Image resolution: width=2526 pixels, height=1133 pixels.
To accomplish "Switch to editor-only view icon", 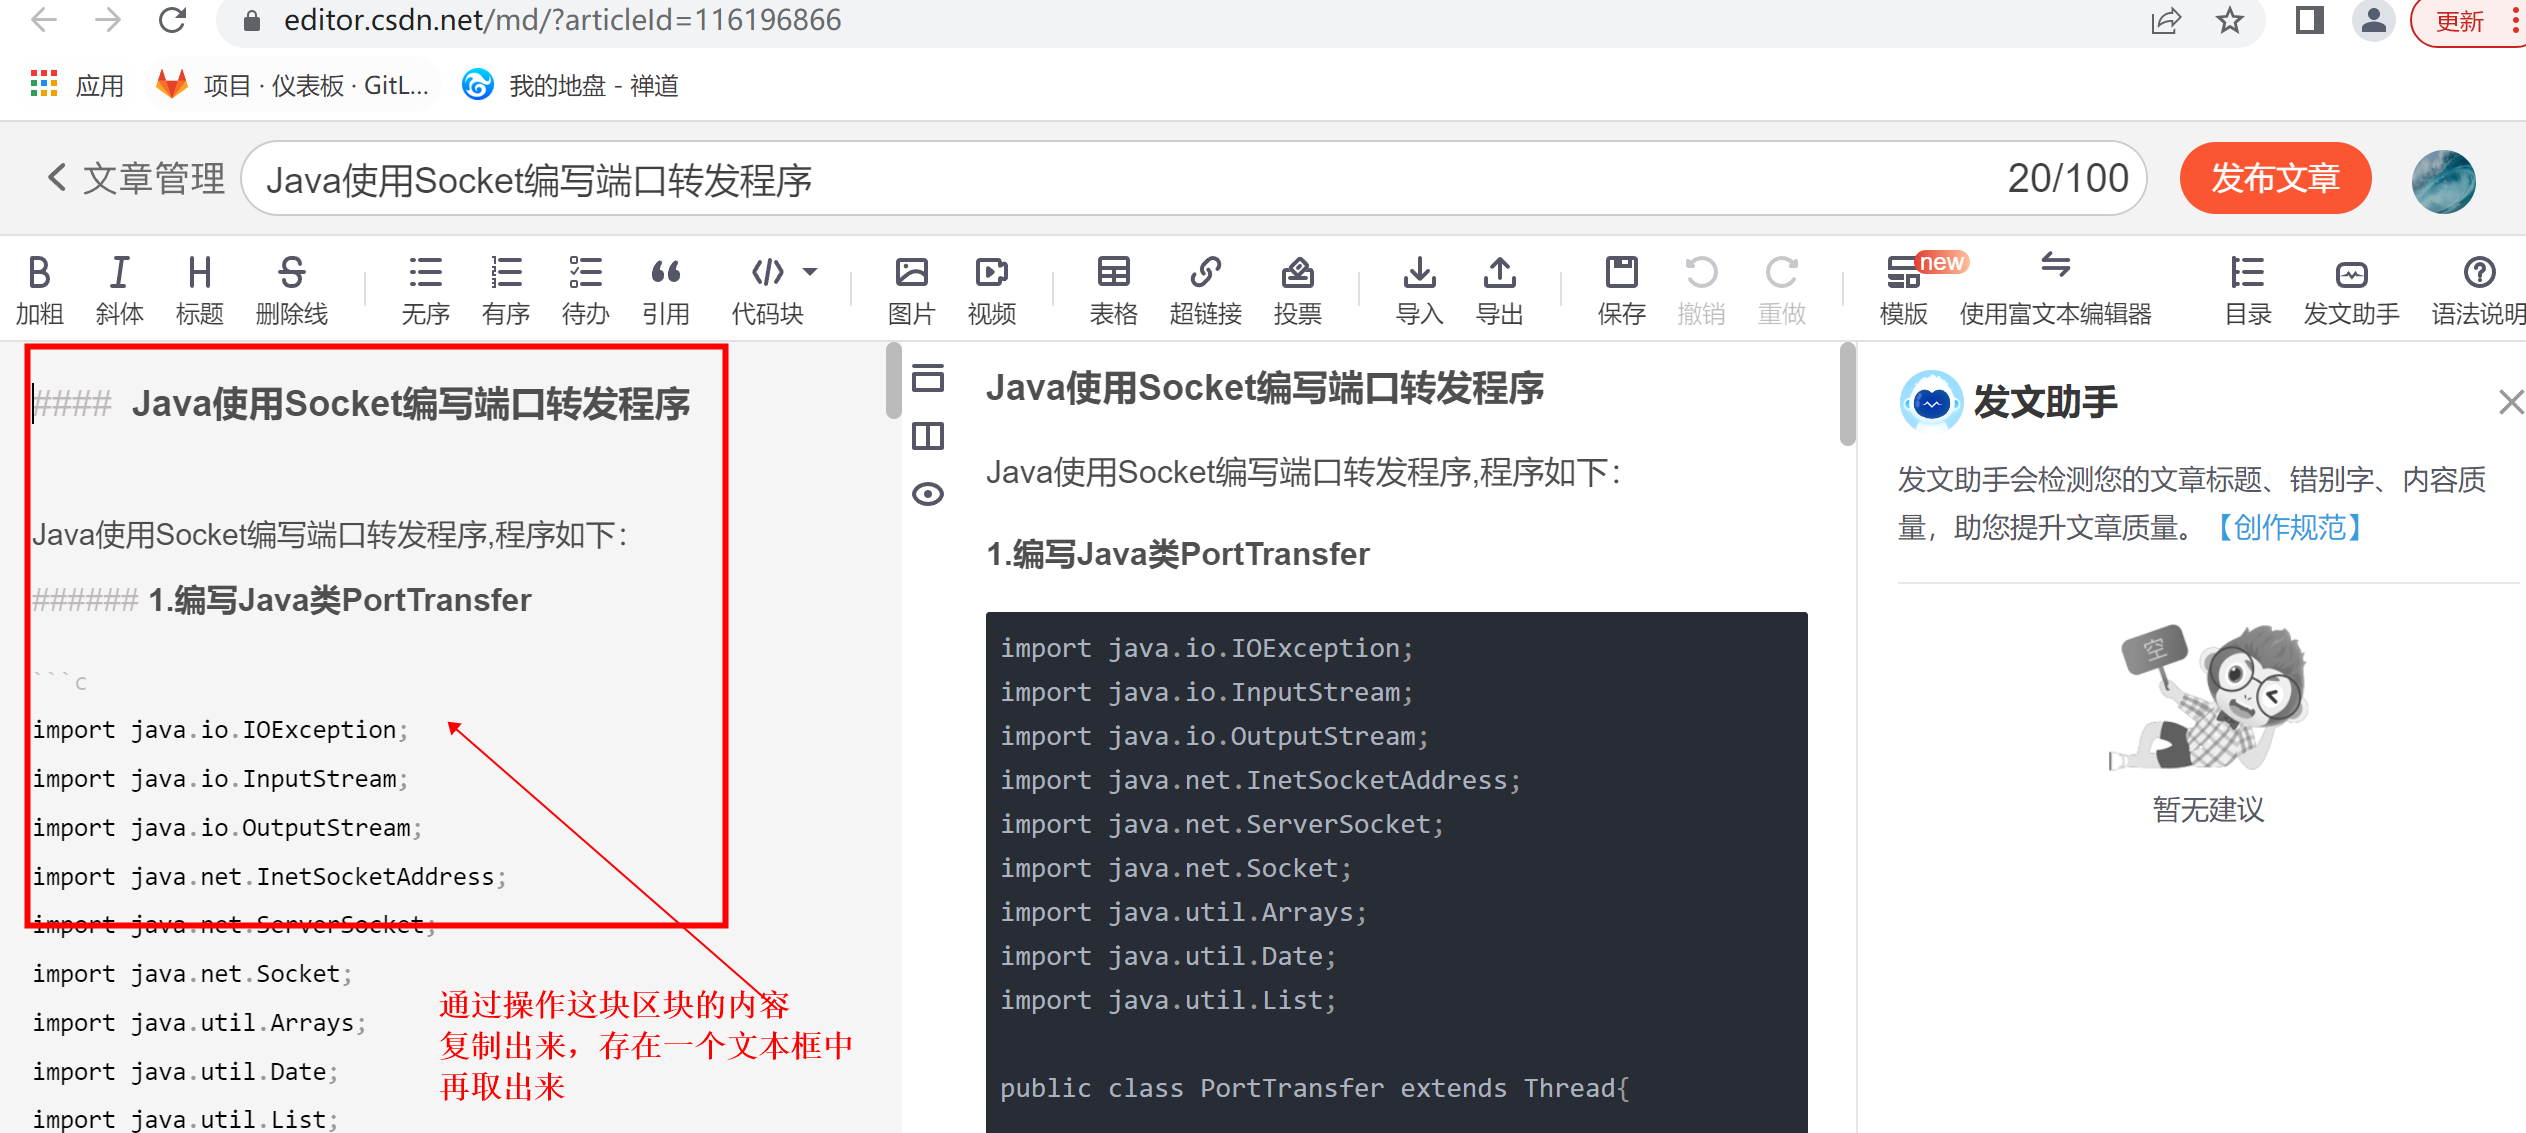I will (x=928, y=378).
